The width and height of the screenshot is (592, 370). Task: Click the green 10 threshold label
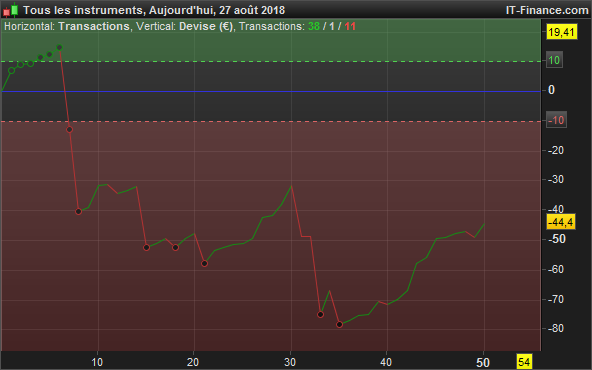coord(554,60)
